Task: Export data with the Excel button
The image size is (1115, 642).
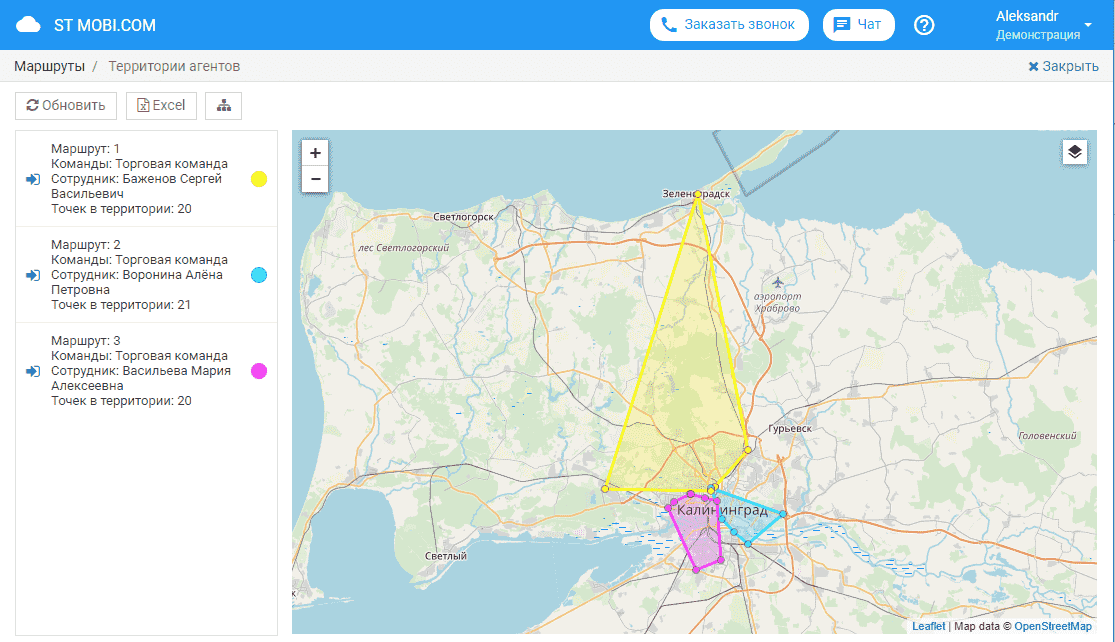Action: (161, 106)
